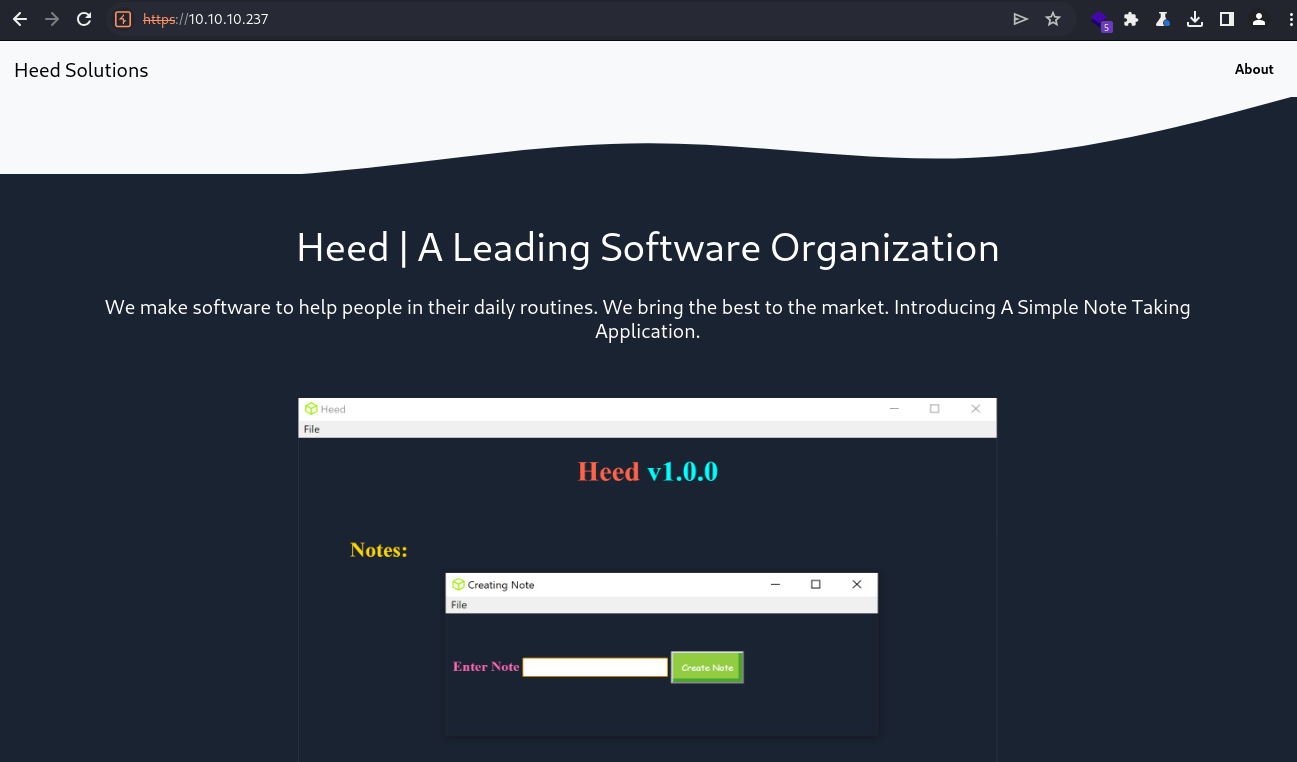Open the Extensions puzzle-piece menu
Screen dimensions: 1297x762
pyautogui.click(x=1131, y=19)
